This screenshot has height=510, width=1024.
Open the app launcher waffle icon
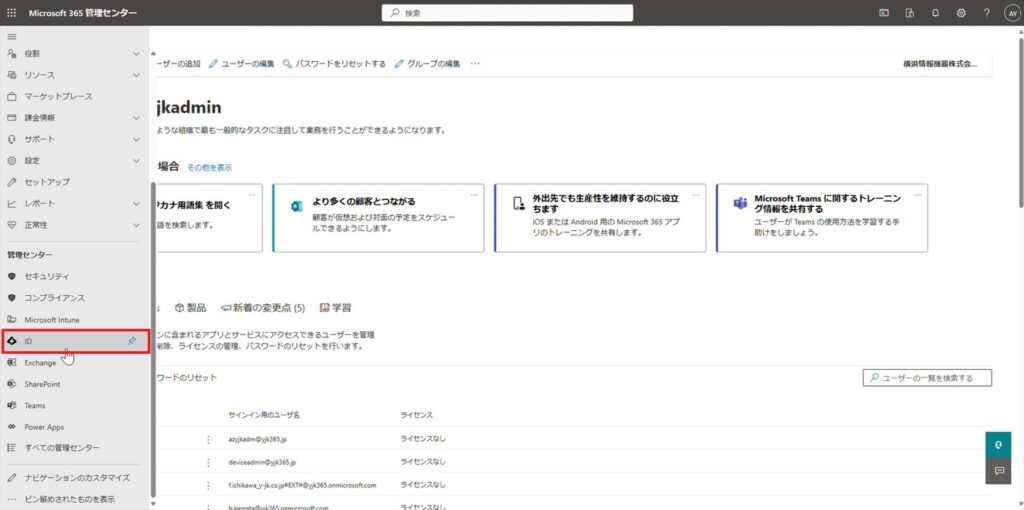pos(11,12)
